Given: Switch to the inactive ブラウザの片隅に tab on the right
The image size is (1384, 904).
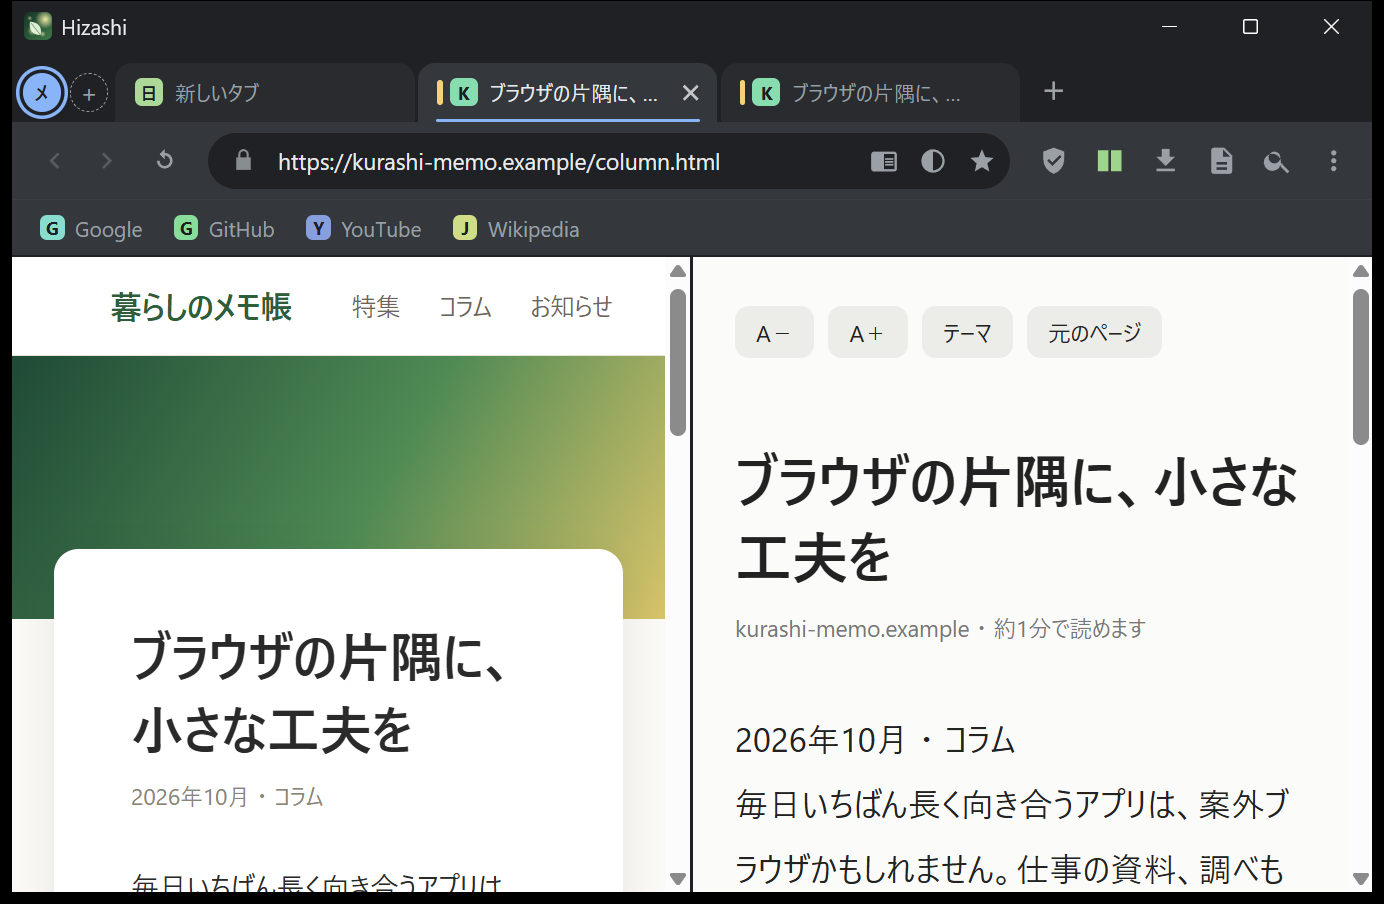Looking at the screenshot, I should [x=870, y=93].
